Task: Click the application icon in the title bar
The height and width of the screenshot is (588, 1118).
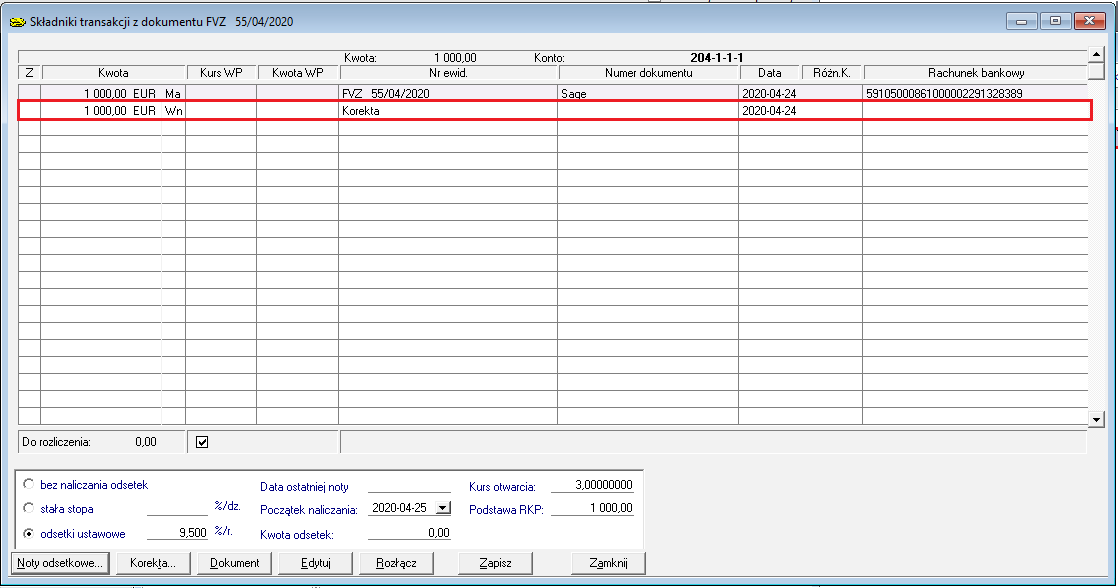Action: 17,22
